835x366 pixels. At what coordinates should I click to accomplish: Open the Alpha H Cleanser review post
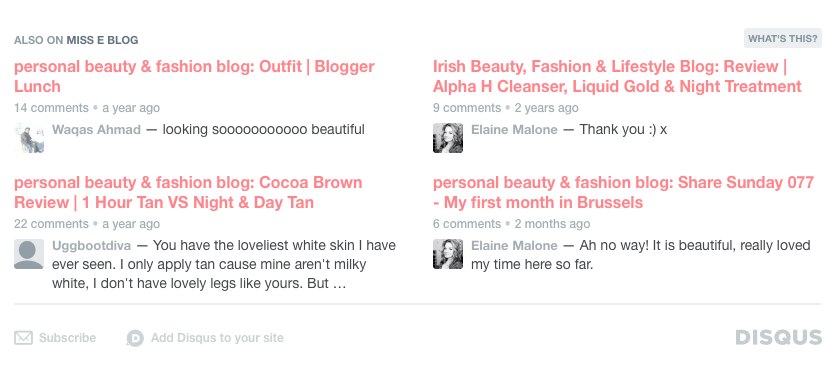pos(617,76)
